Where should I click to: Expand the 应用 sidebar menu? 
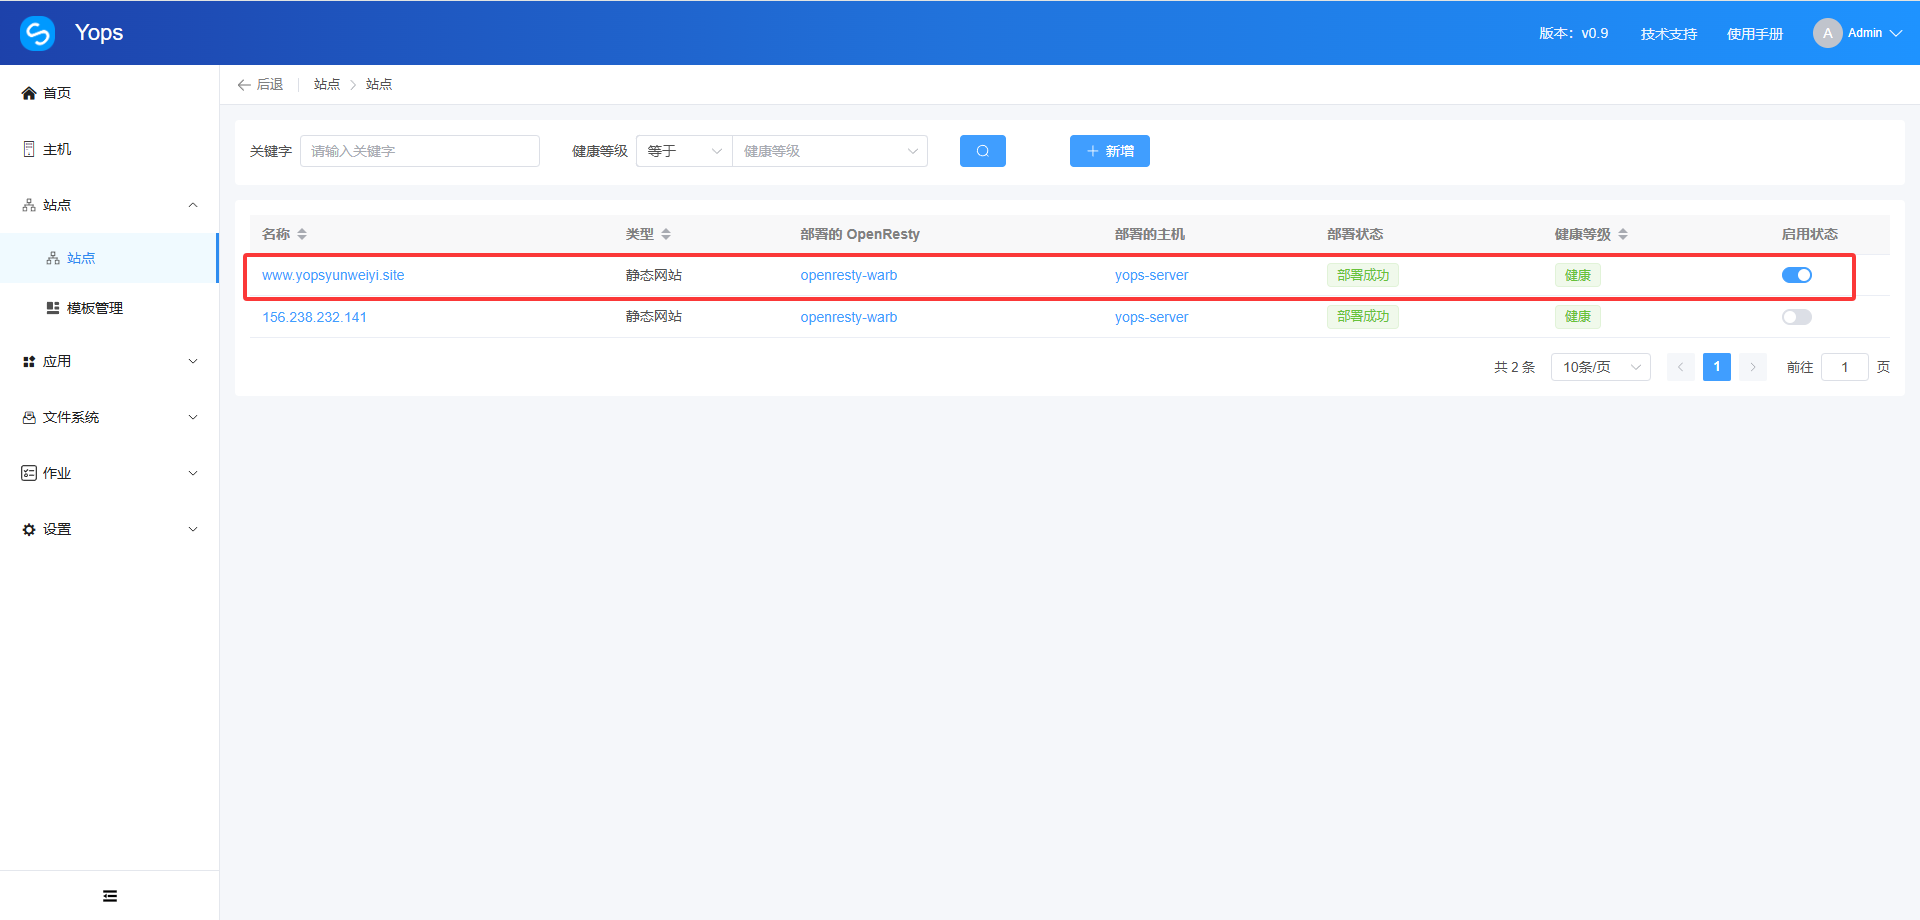click(110, 361)
